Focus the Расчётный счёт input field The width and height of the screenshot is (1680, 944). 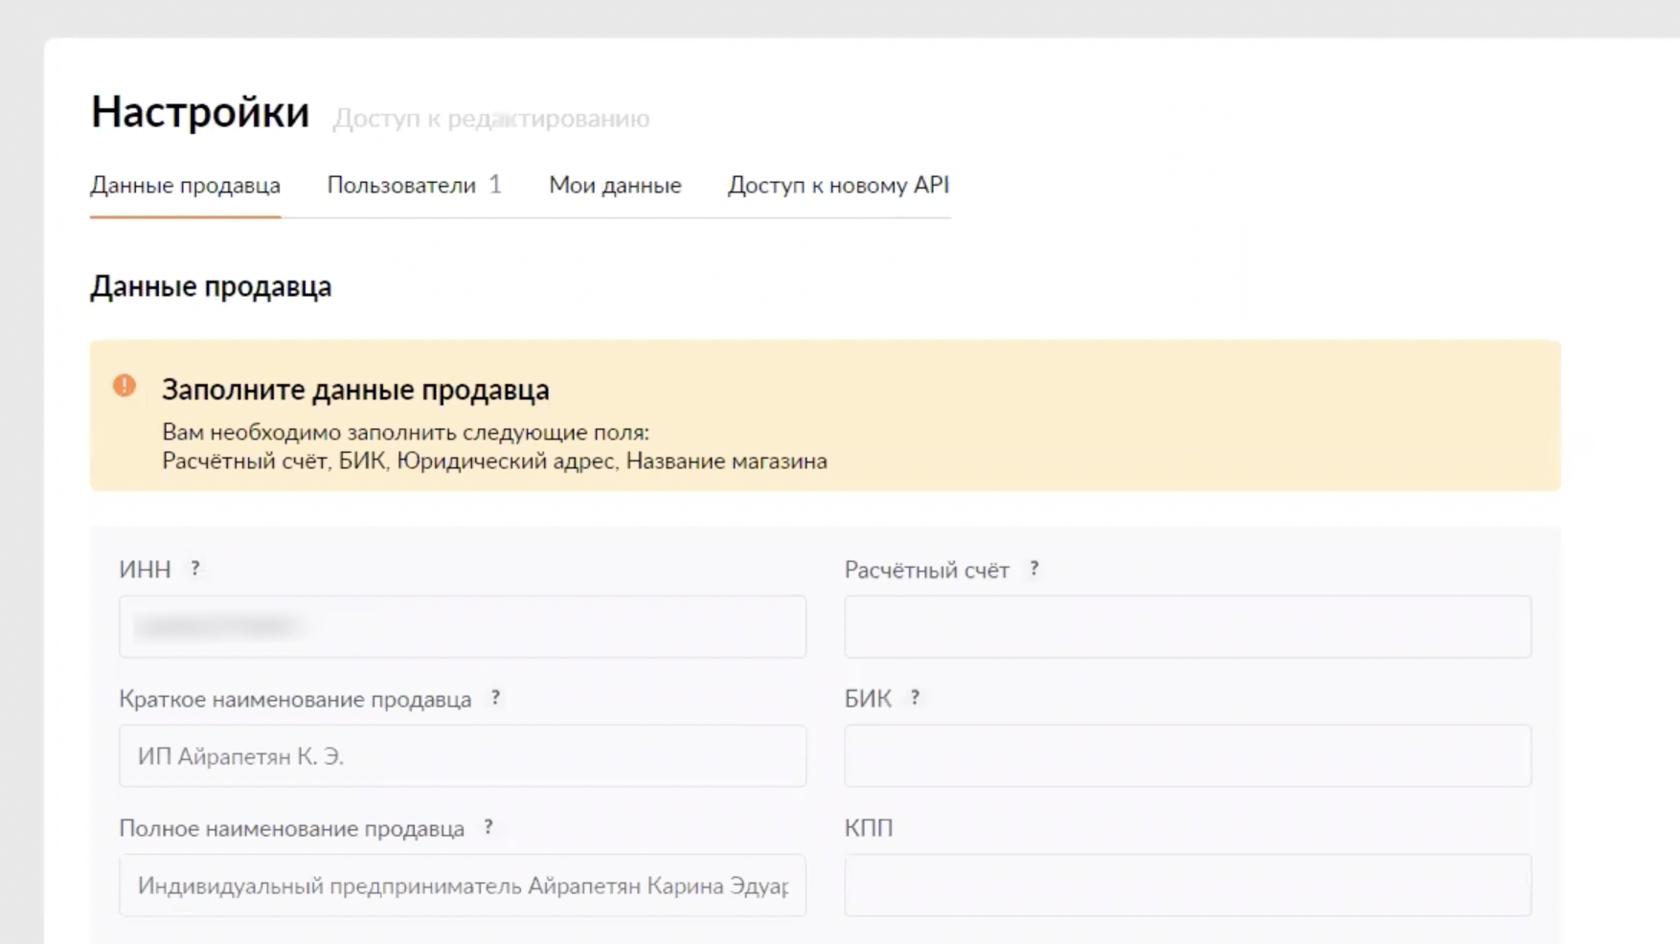tap(1188, 627)
